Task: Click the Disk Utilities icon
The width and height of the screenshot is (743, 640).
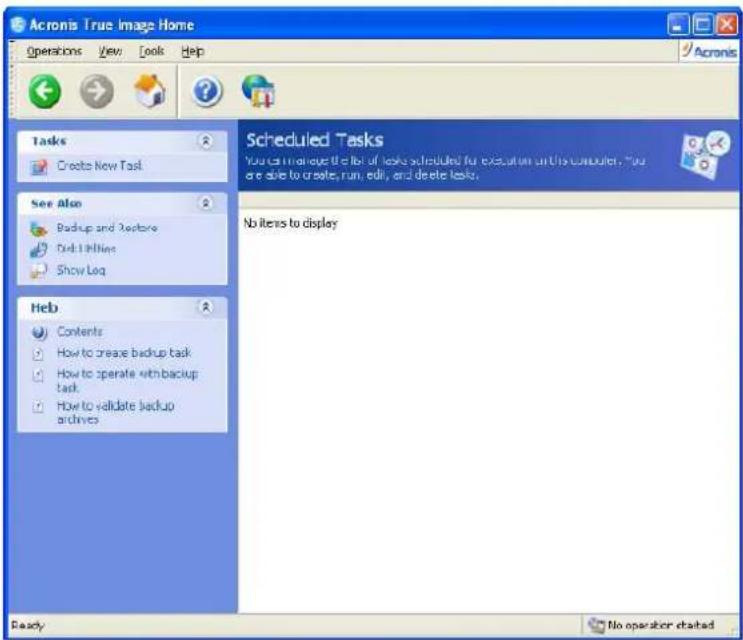Action: (39, 249)
